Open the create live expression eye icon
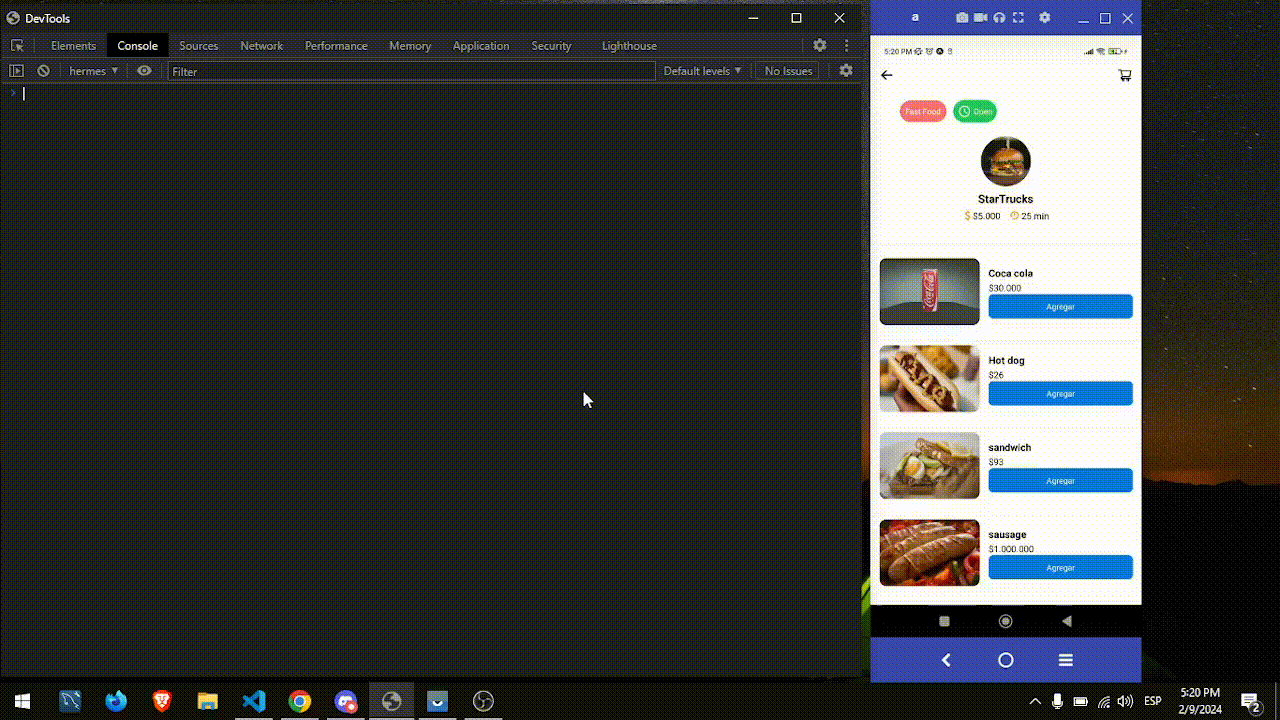This screenshot has height=720, width=1280. (144, 70)
